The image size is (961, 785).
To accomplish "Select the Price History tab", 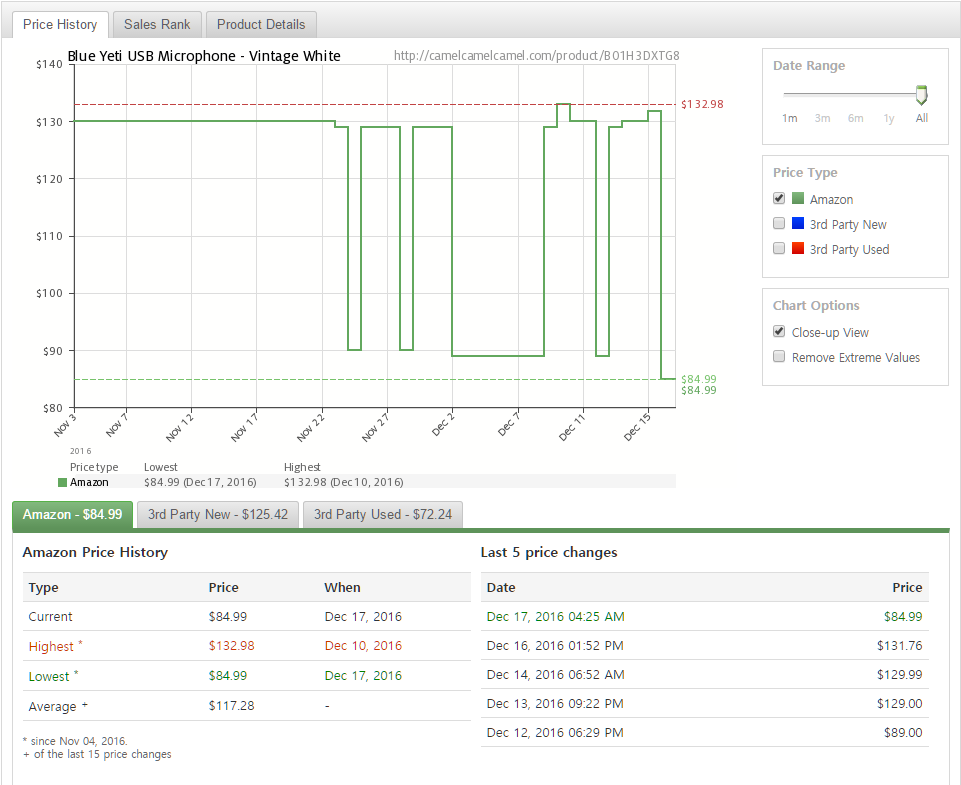I will (x=60, y=25).
